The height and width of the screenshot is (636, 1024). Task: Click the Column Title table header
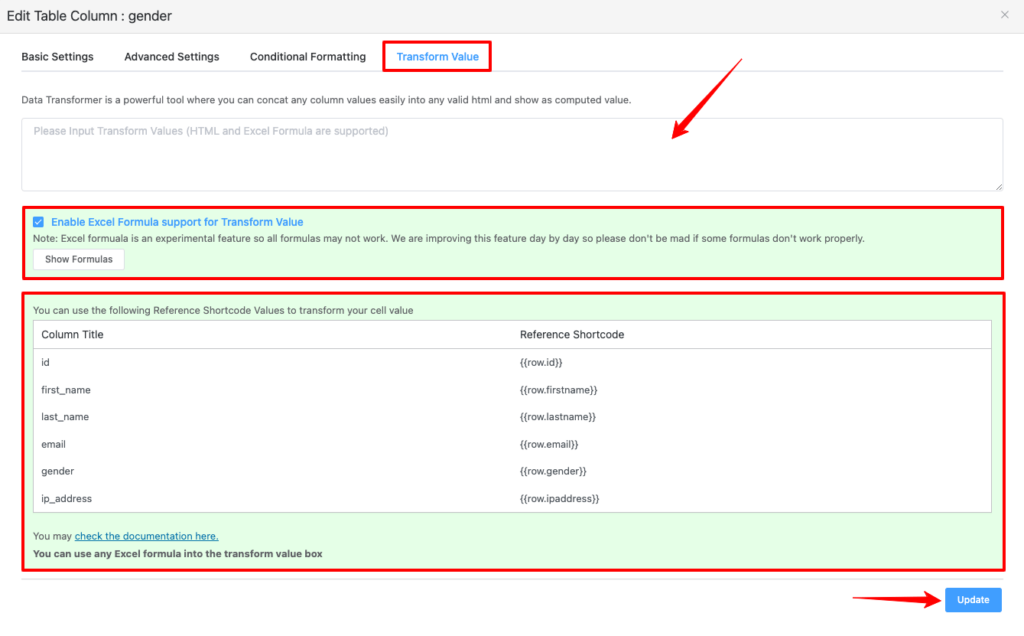pyautogui.click(x=72, y=334)
